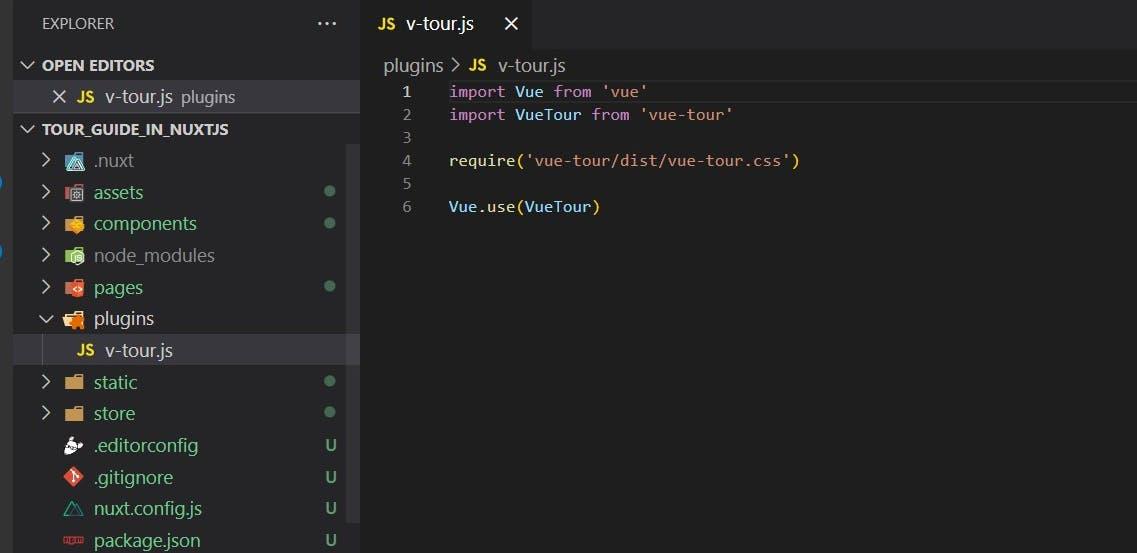Image resolution: width=1137 pixels, height=553 pixels.
Task: Select the plugins folder label
Action: 124,319
